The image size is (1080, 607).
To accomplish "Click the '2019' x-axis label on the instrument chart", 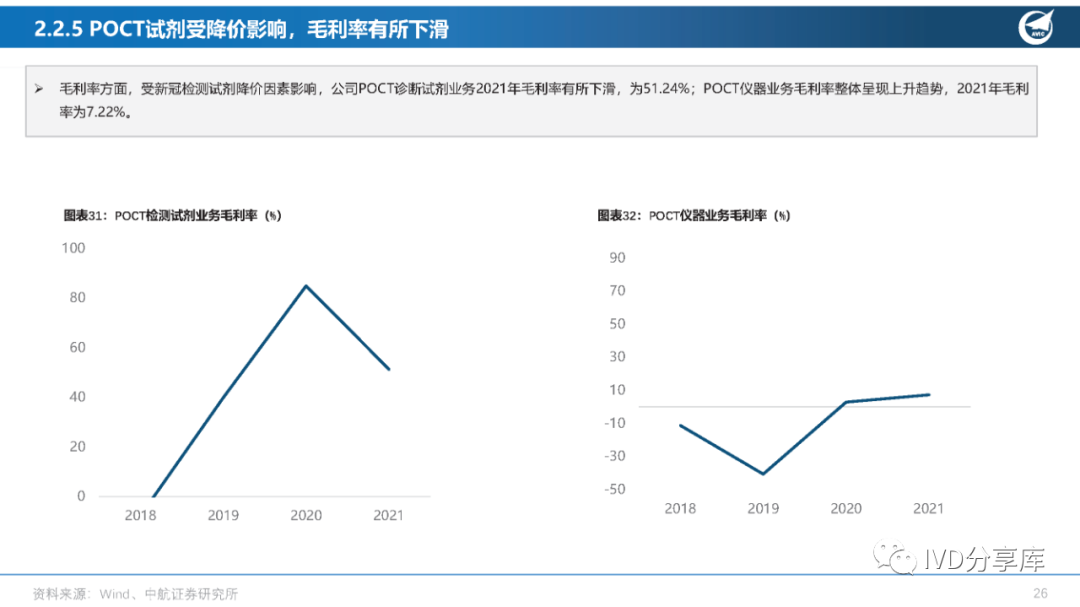I will pos(763,508).
